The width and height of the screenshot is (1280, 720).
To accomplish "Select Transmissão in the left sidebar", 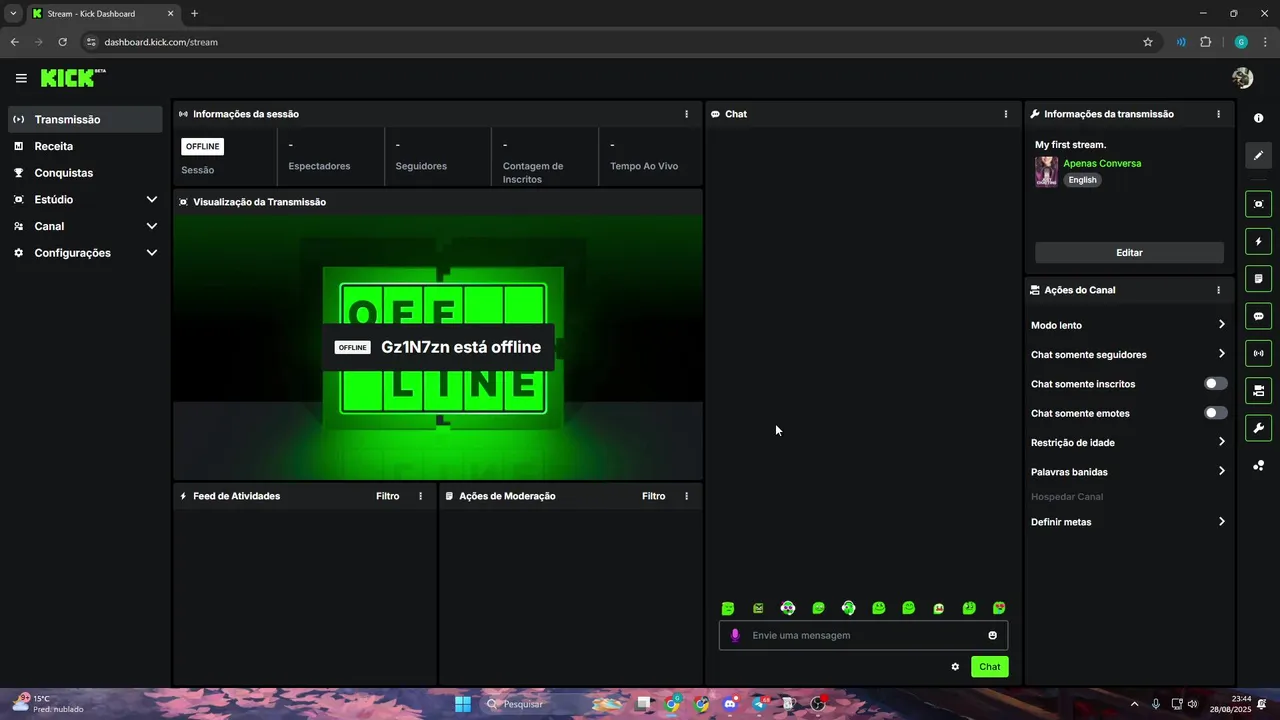I will point(84,119).
